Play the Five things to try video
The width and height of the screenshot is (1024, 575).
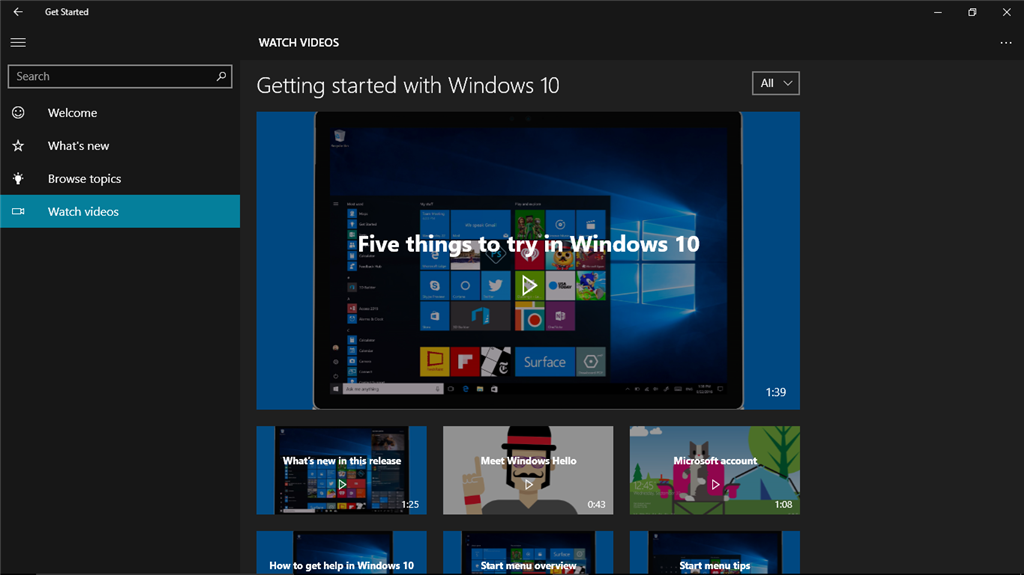(528, 285)
